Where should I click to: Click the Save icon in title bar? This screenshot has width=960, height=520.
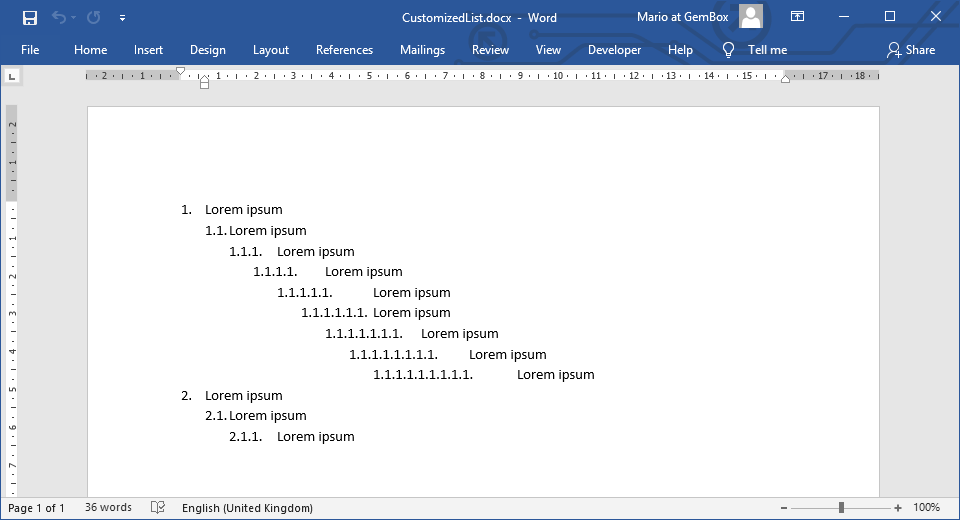pos(30,17)
